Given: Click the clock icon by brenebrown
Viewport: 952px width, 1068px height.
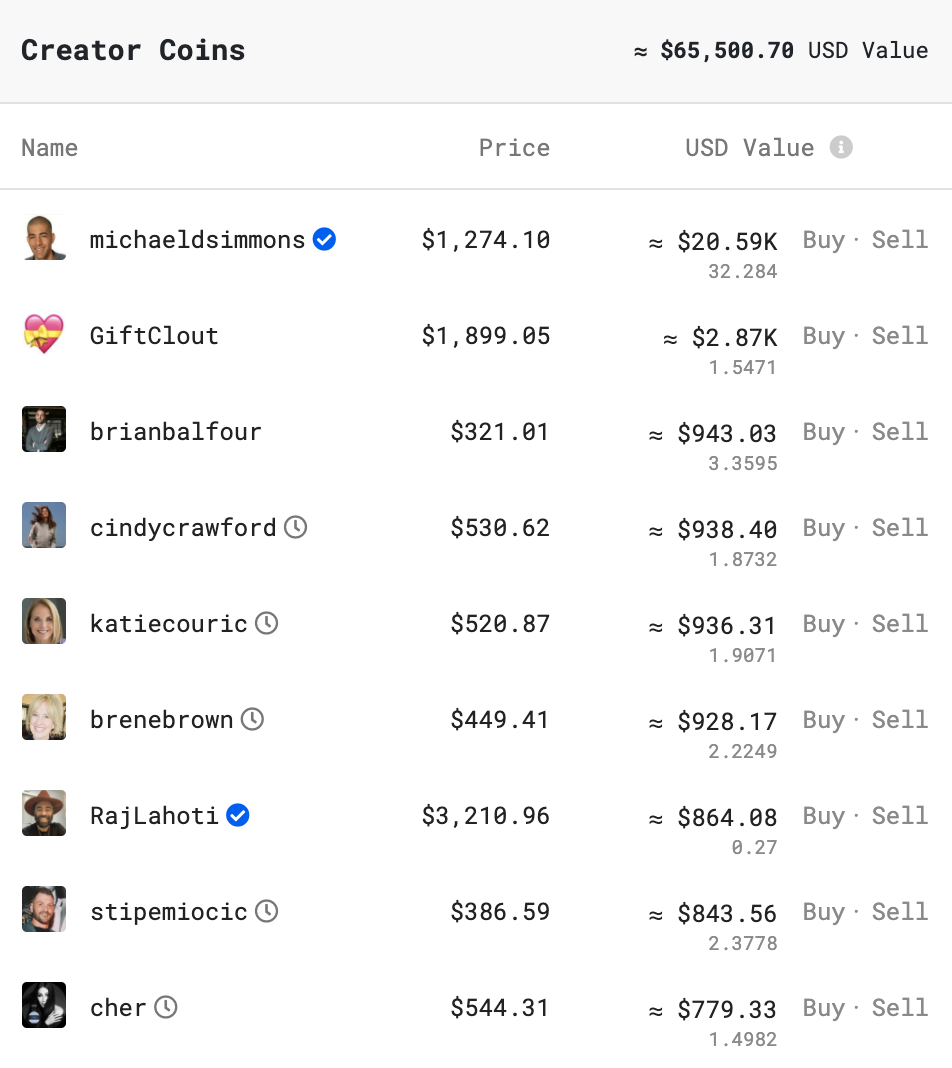Looking at the screenshot, I should 253,719.
